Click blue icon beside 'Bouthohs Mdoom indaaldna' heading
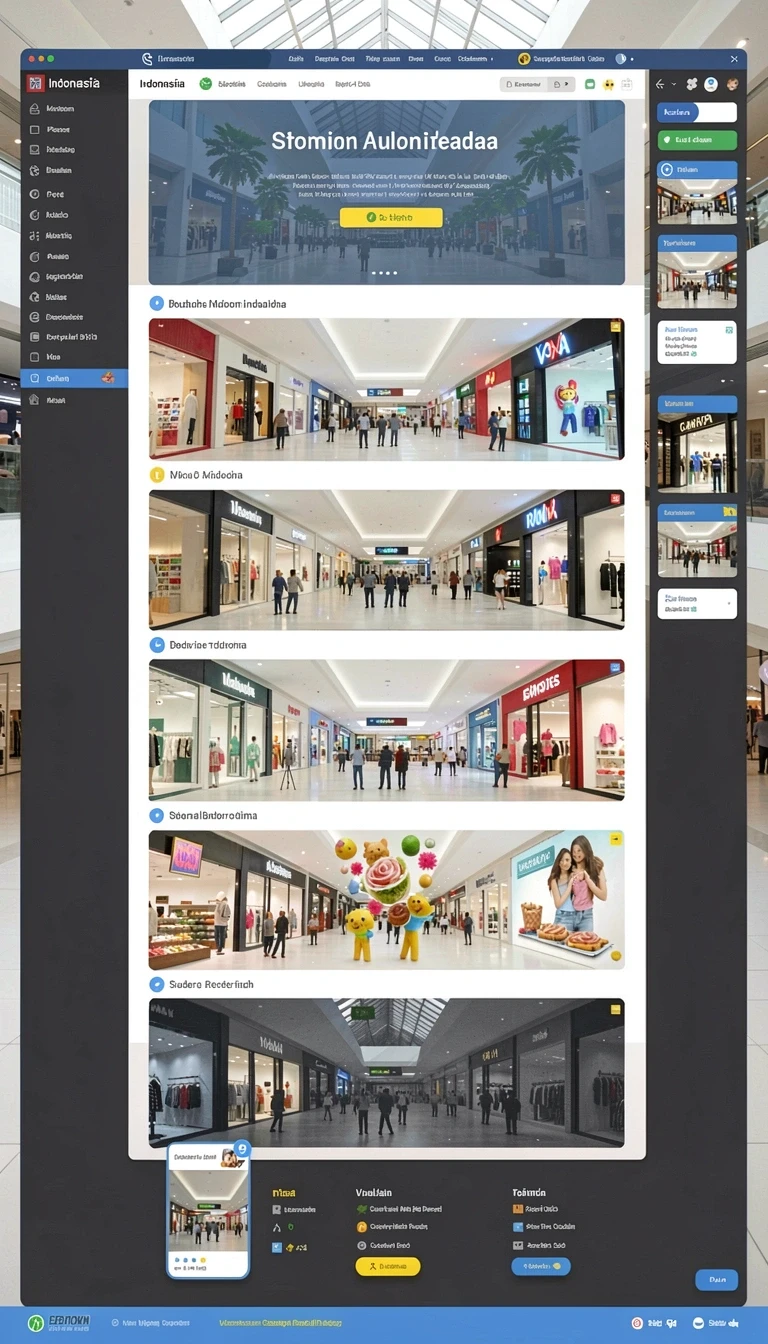 156,303
